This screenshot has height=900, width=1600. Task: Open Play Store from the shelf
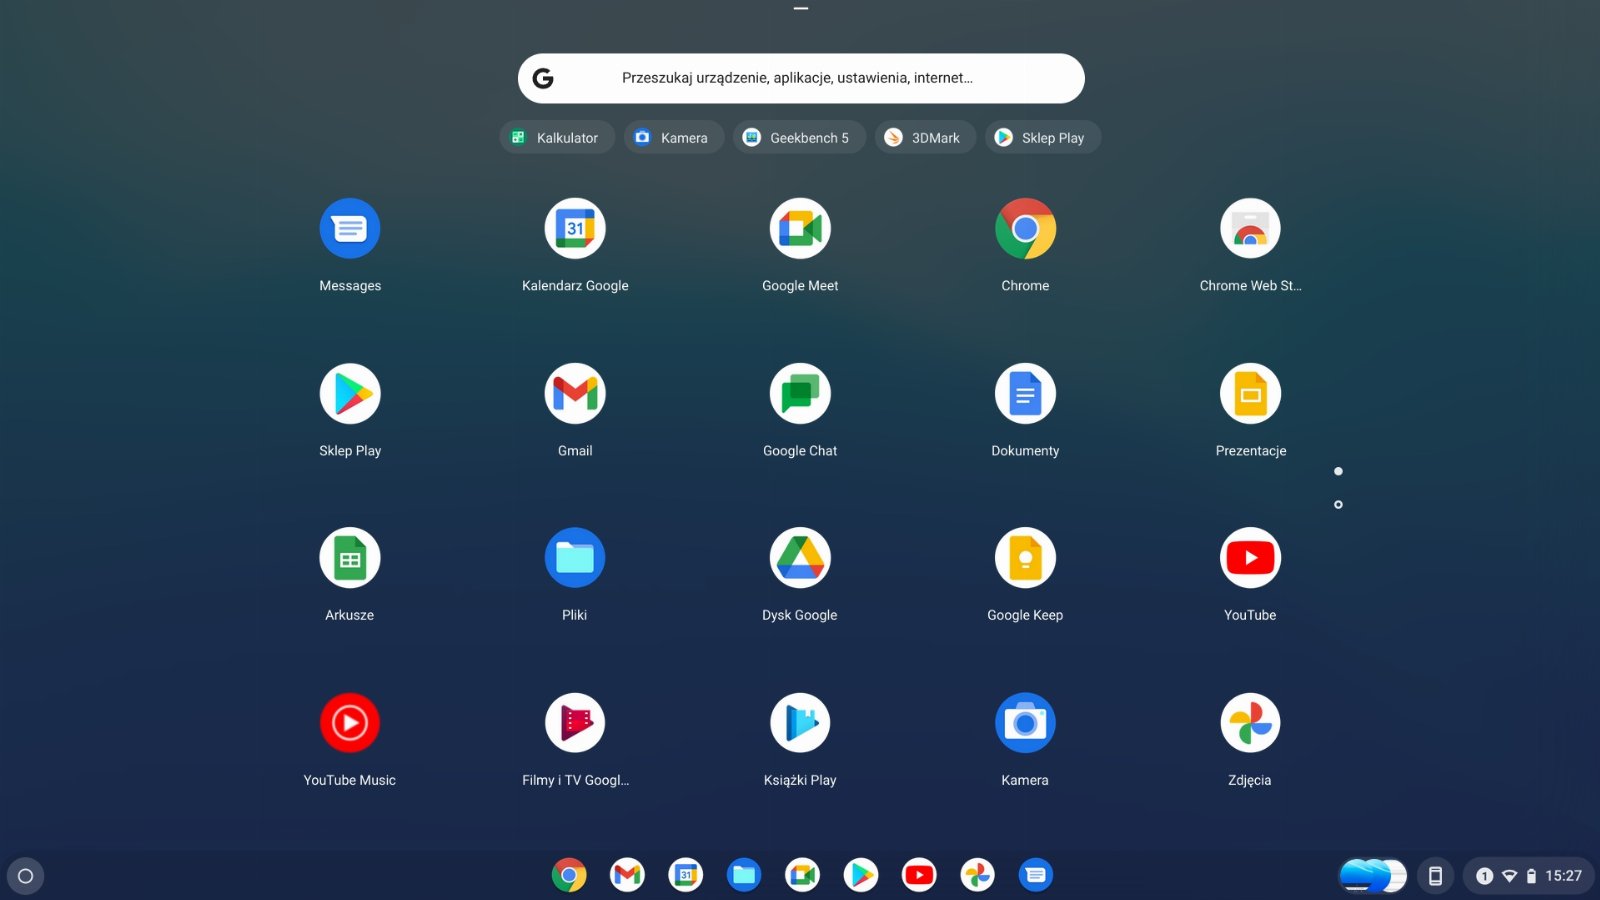tap(860, 875)
